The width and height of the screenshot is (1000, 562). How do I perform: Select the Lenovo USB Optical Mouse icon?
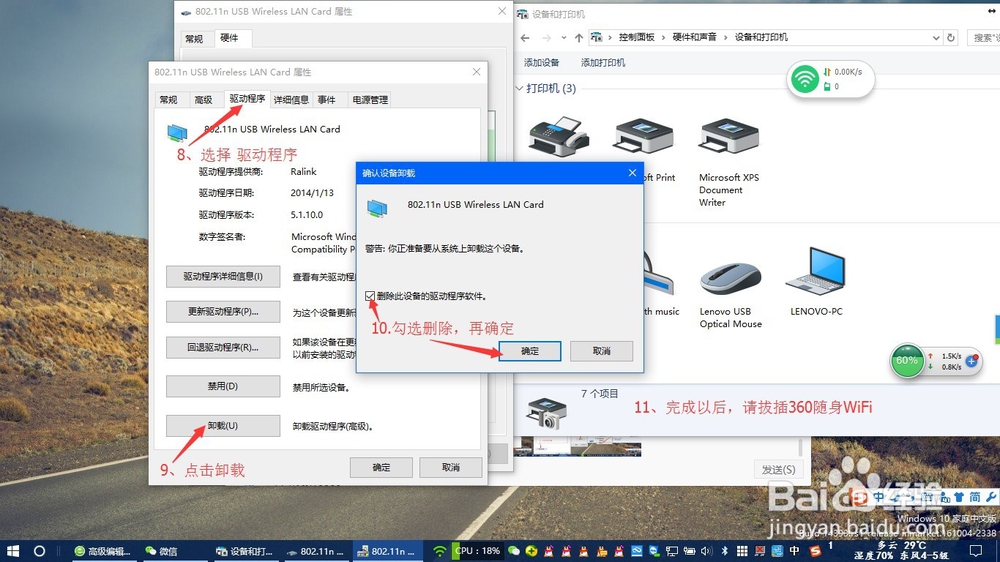point(730,278)
